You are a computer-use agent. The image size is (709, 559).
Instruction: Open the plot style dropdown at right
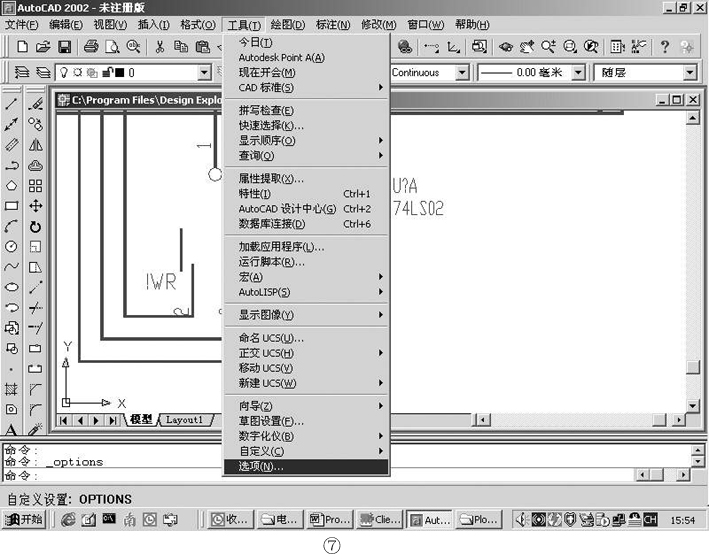(689, 72)
